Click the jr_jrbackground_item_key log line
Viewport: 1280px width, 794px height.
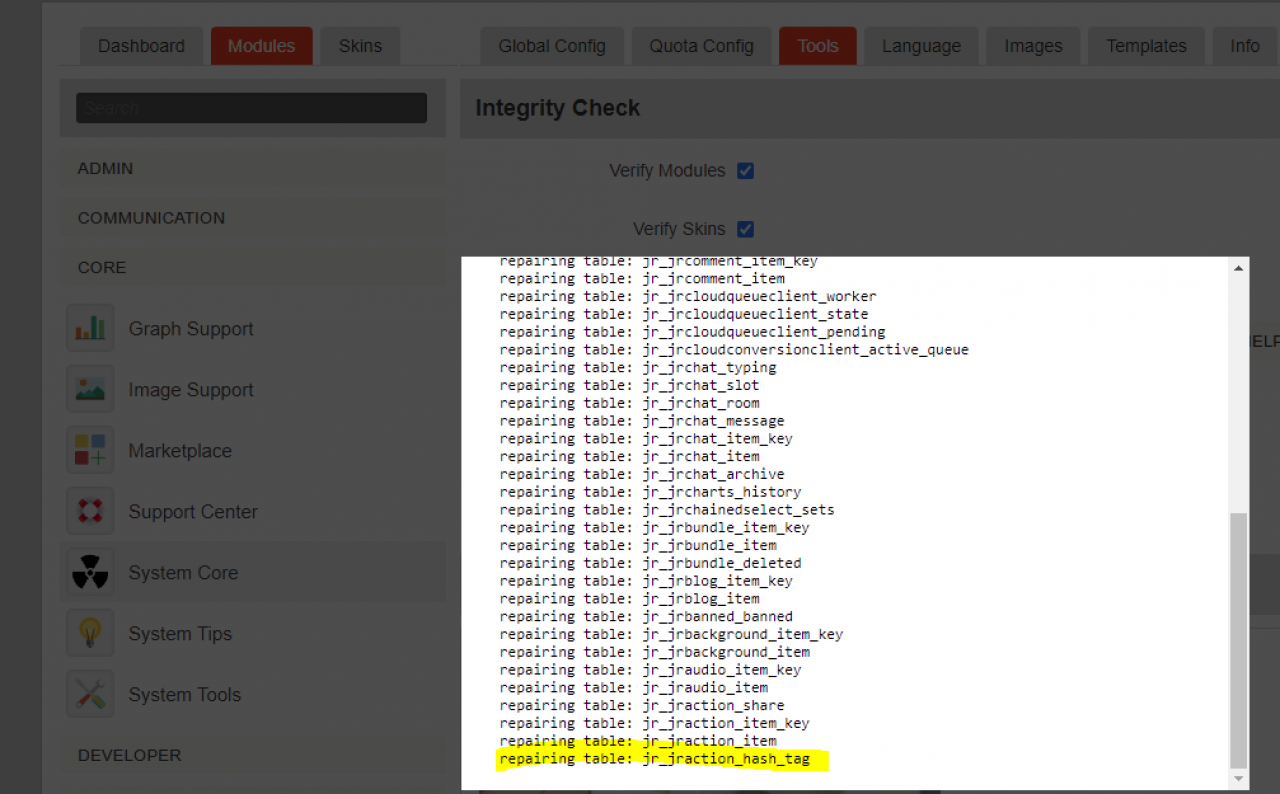click(x=671, y=635)
